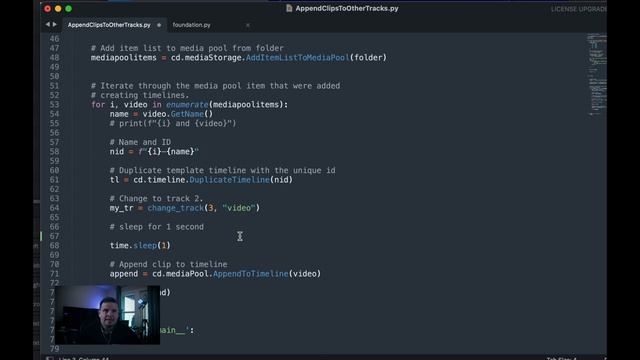Click file icon beside window title

point(289,8)
